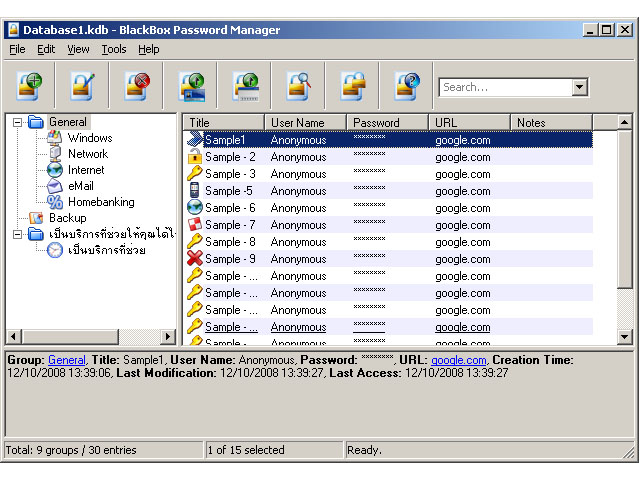640x480 pixels.
Task: Click the phone icon of Sample -5
Action: pyautogui.click(x=195, y=191)
